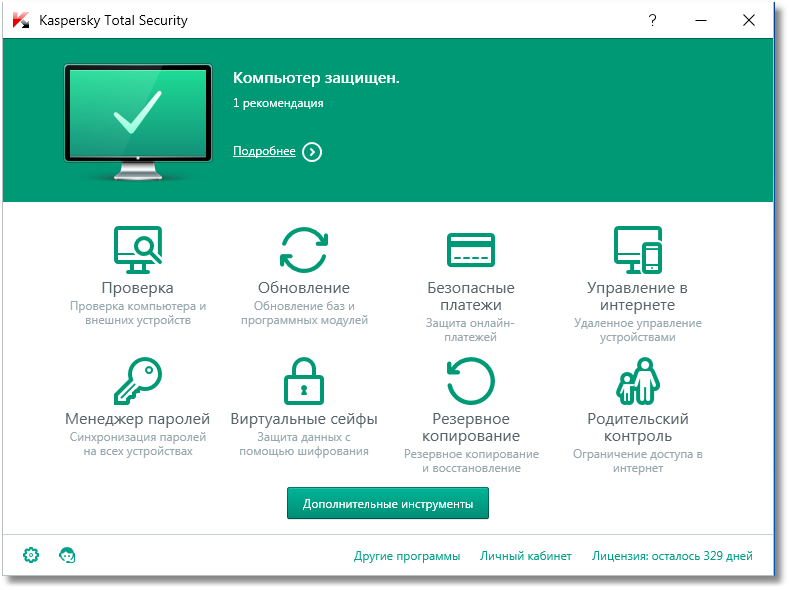Open Менеджер паролей key icon
Screen dimensions: 789x590
[x=138, y=381]
